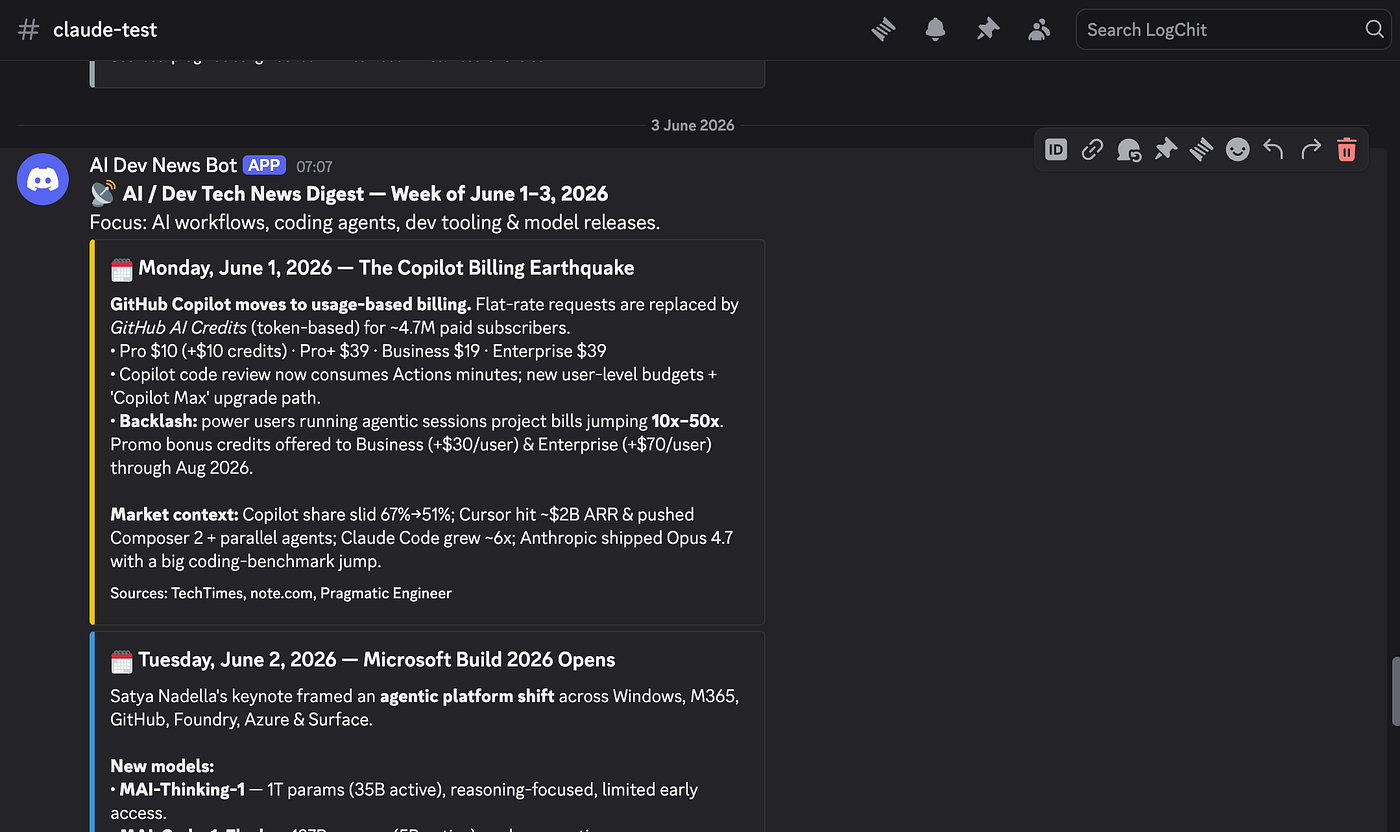
Task: Click the chat scrollbar thumb
Action: [1394, 691]
